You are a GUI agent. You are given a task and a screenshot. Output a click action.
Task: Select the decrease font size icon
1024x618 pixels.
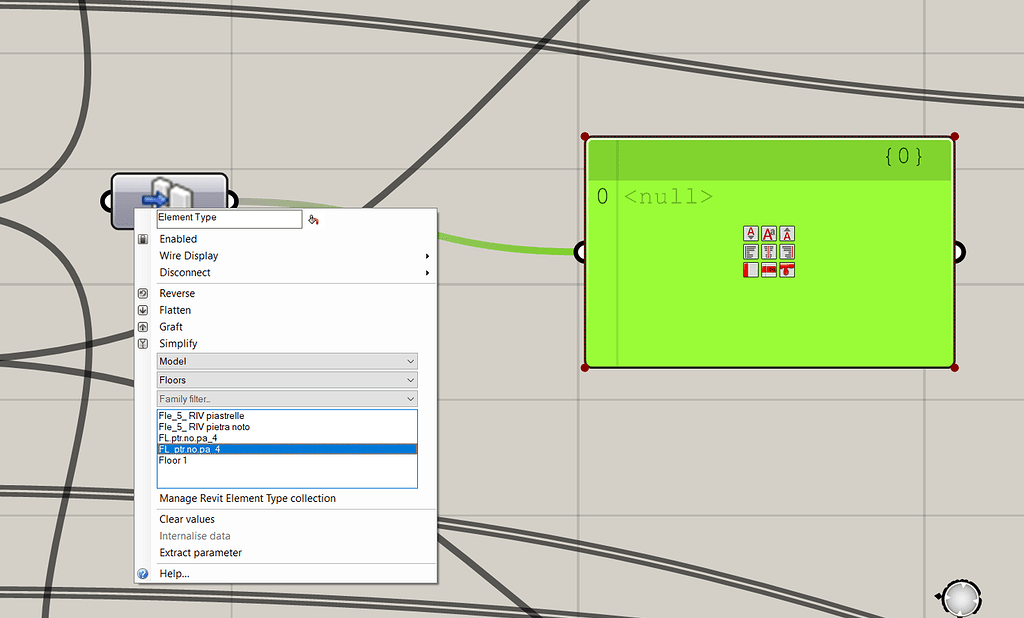pyautogui.click(x=750, y=233)
